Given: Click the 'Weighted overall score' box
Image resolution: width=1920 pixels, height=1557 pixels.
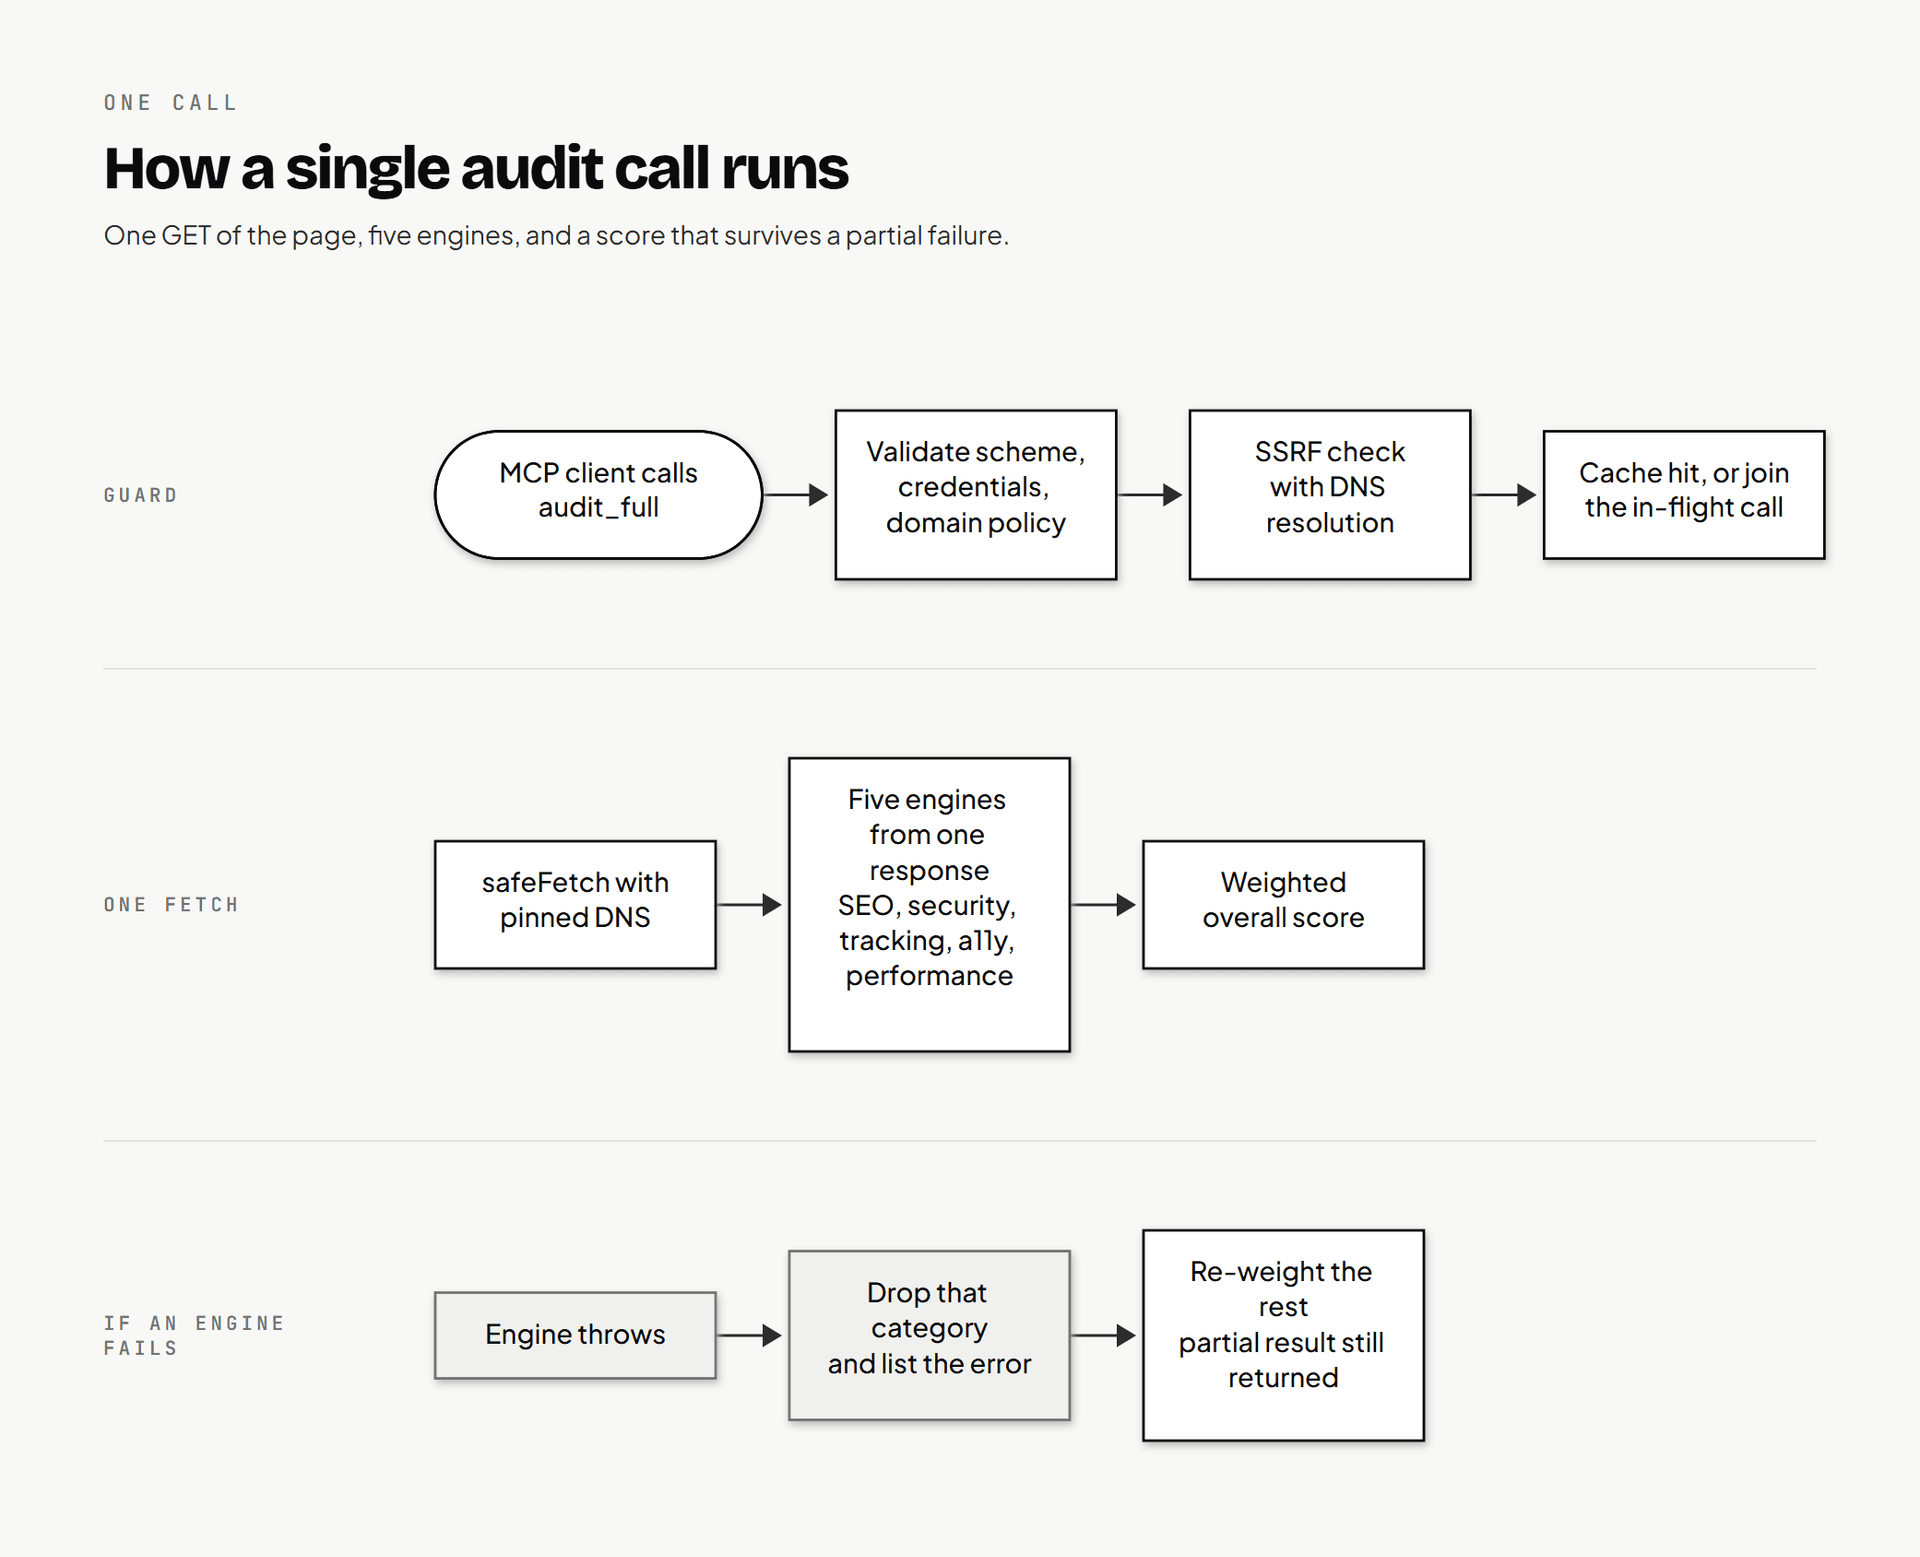Looking at the screenshot, I should 1283,904.
